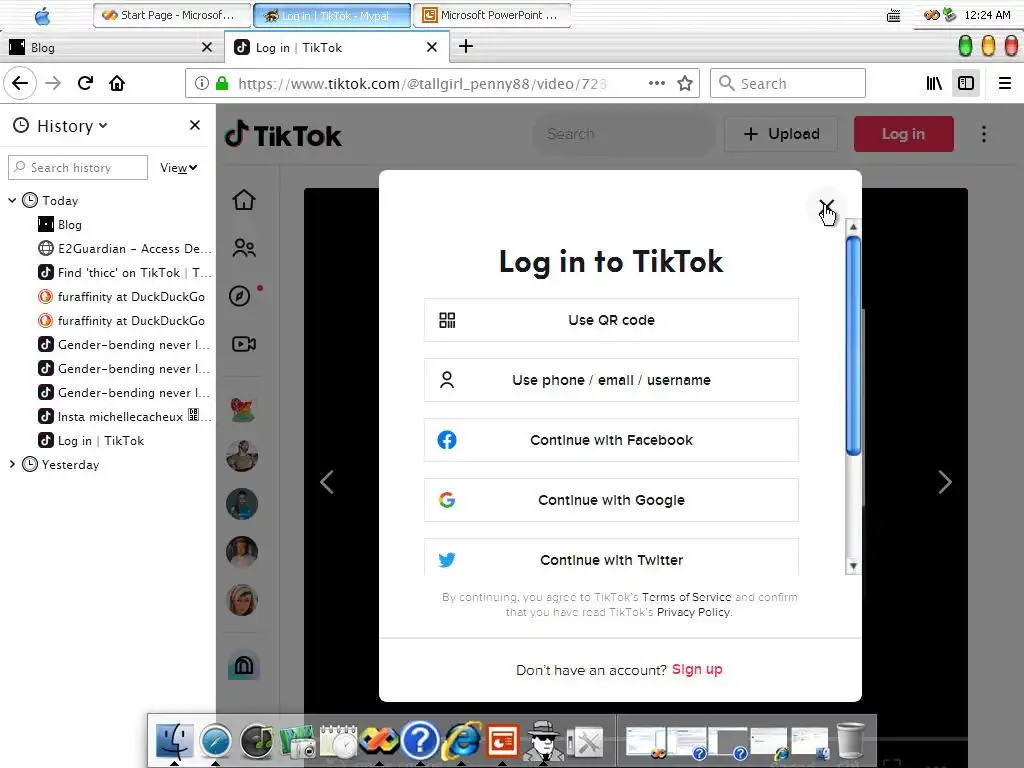Click the login dialog scroll-down arrow
This screenshot has height=768, width=1024.
click(853, 566)
